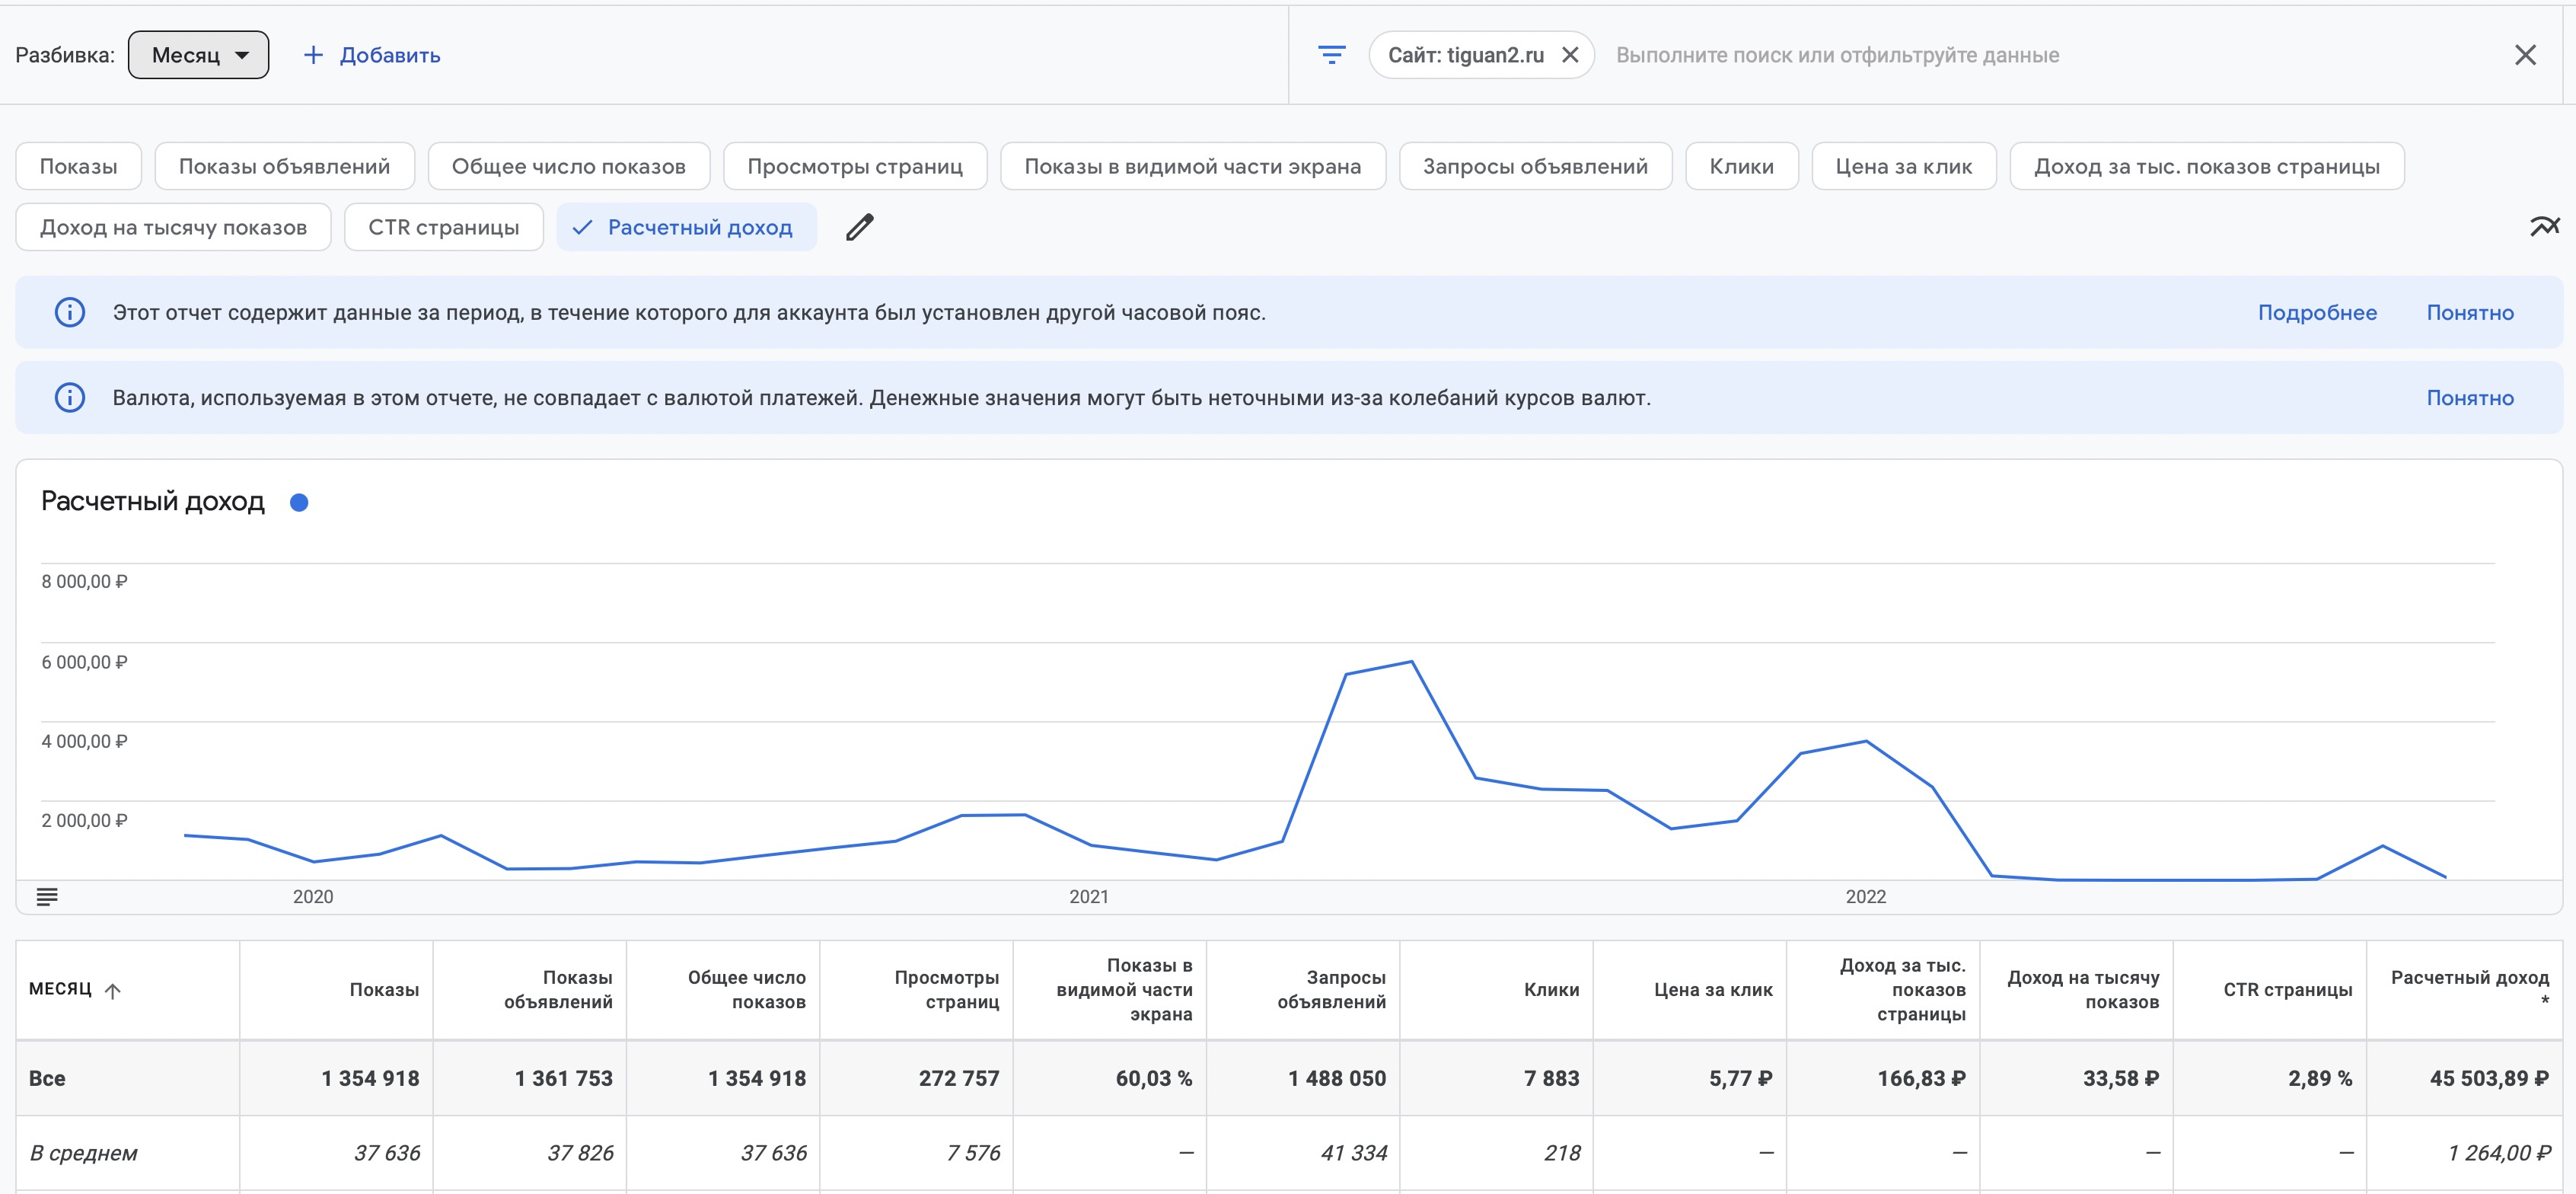The height and width of the screenshot is (1194, 2576).
Task: Toggle the Расчетный доход metric chip
Action: coord(686,228)
